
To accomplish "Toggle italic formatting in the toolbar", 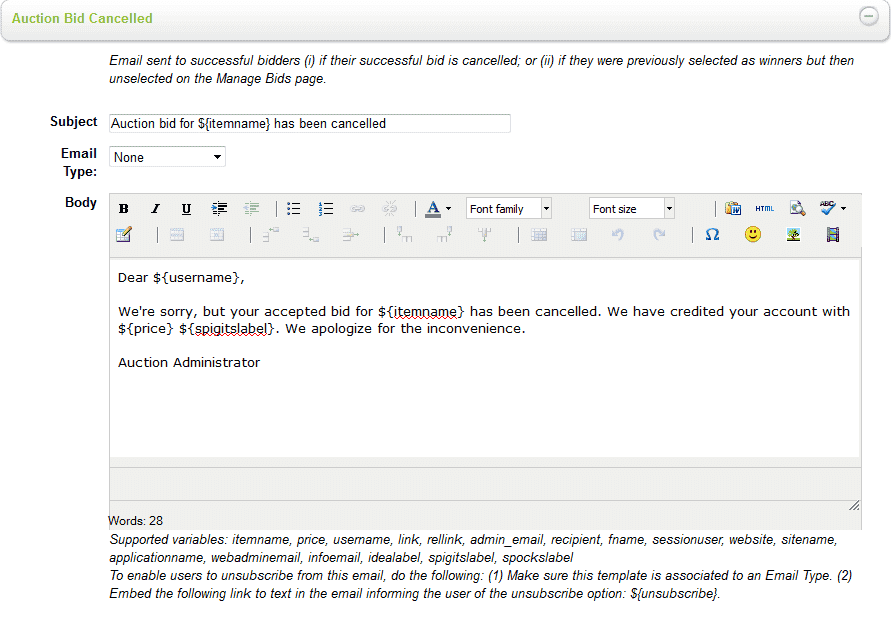I will (x=155, y=209).
